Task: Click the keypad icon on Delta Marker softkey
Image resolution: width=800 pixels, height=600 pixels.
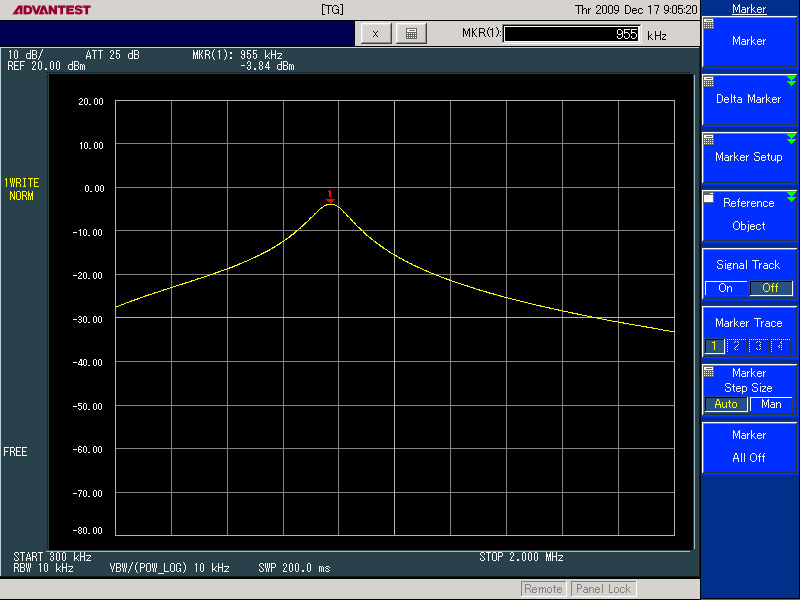Action: [x=709, y=82]
